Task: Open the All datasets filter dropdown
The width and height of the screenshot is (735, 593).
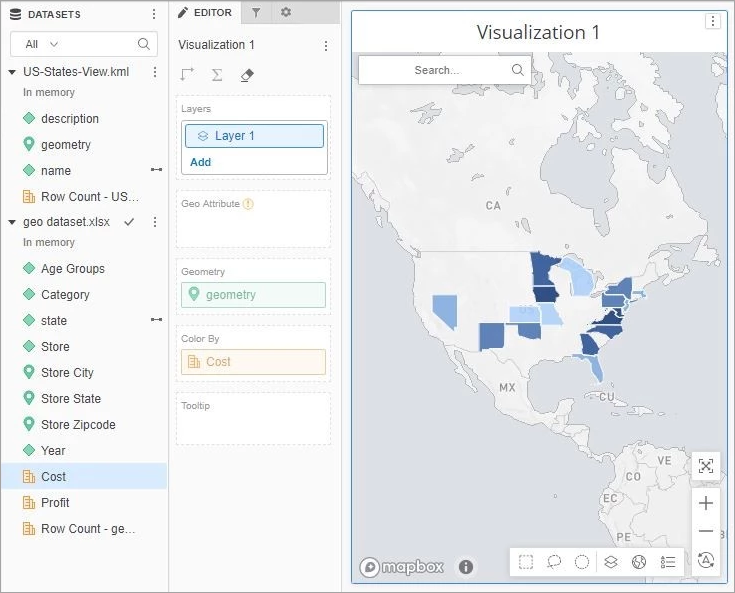Action: (42, 44)
